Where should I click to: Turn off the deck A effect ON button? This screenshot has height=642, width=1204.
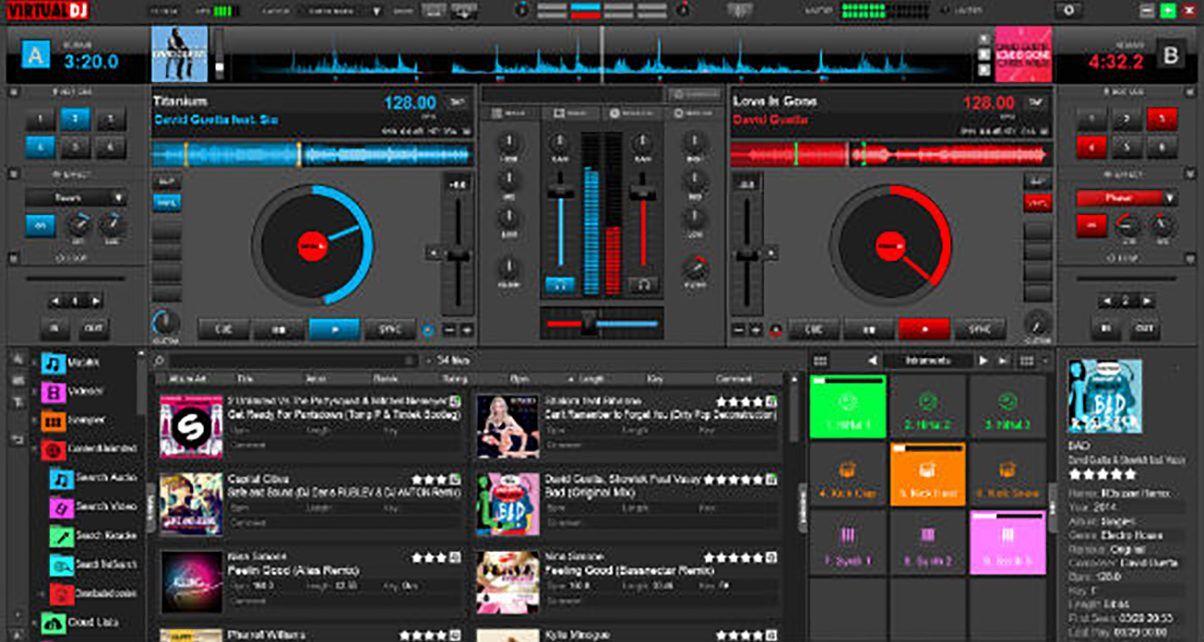coord(39,226)
